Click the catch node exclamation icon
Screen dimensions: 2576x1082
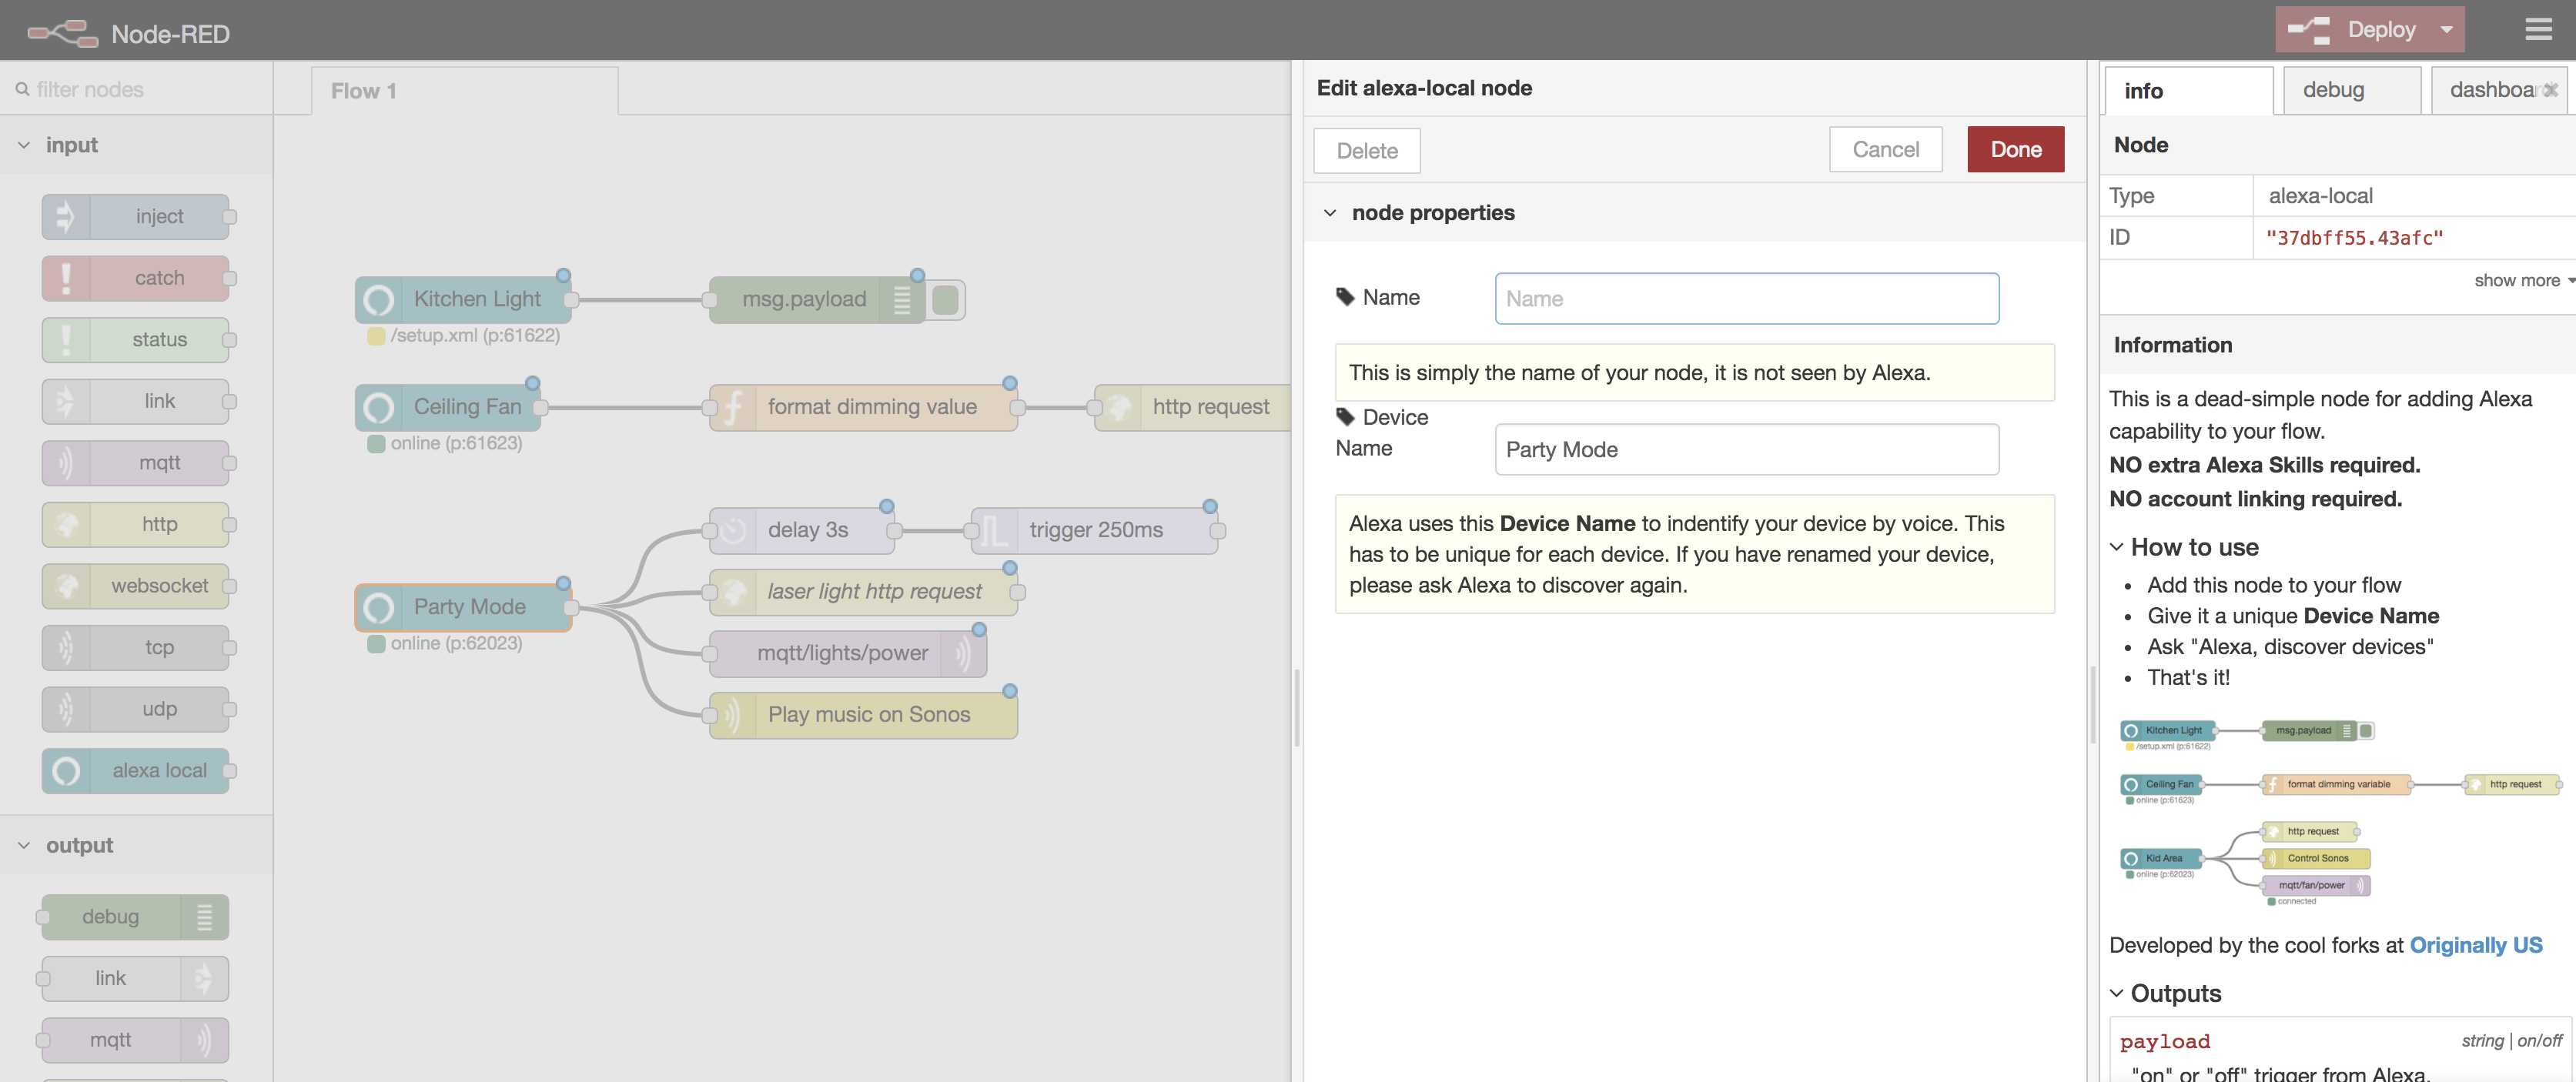pyautogui.click(x=66, y=278)
